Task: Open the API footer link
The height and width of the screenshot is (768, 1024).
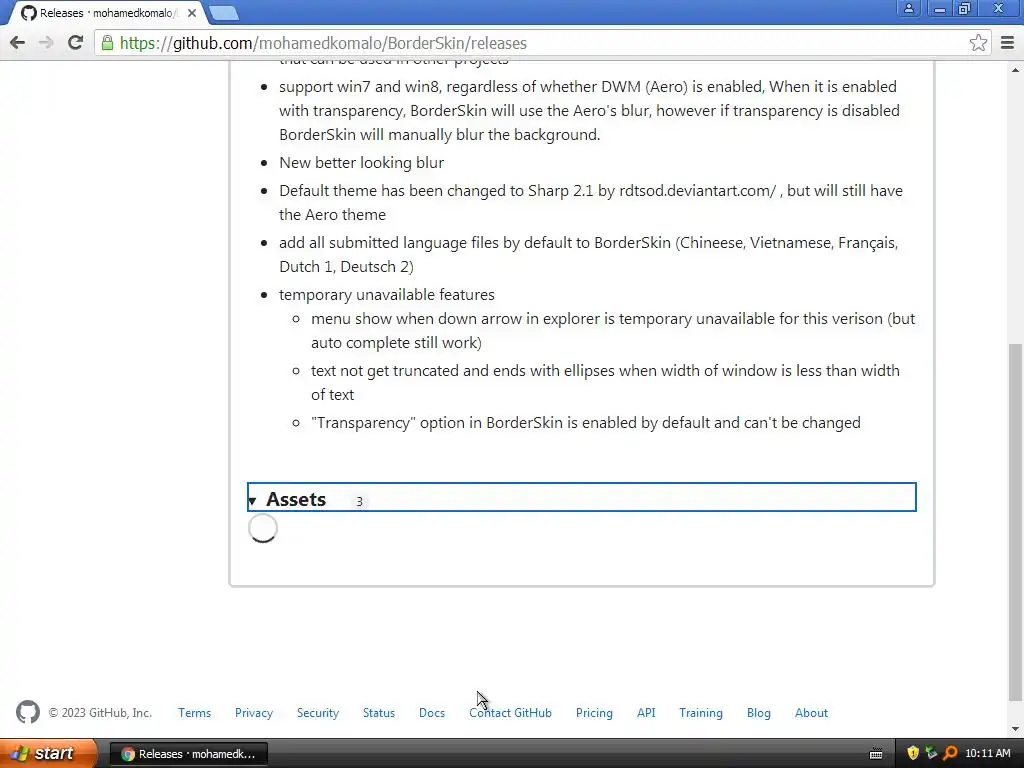Action: tap(646, 712)
